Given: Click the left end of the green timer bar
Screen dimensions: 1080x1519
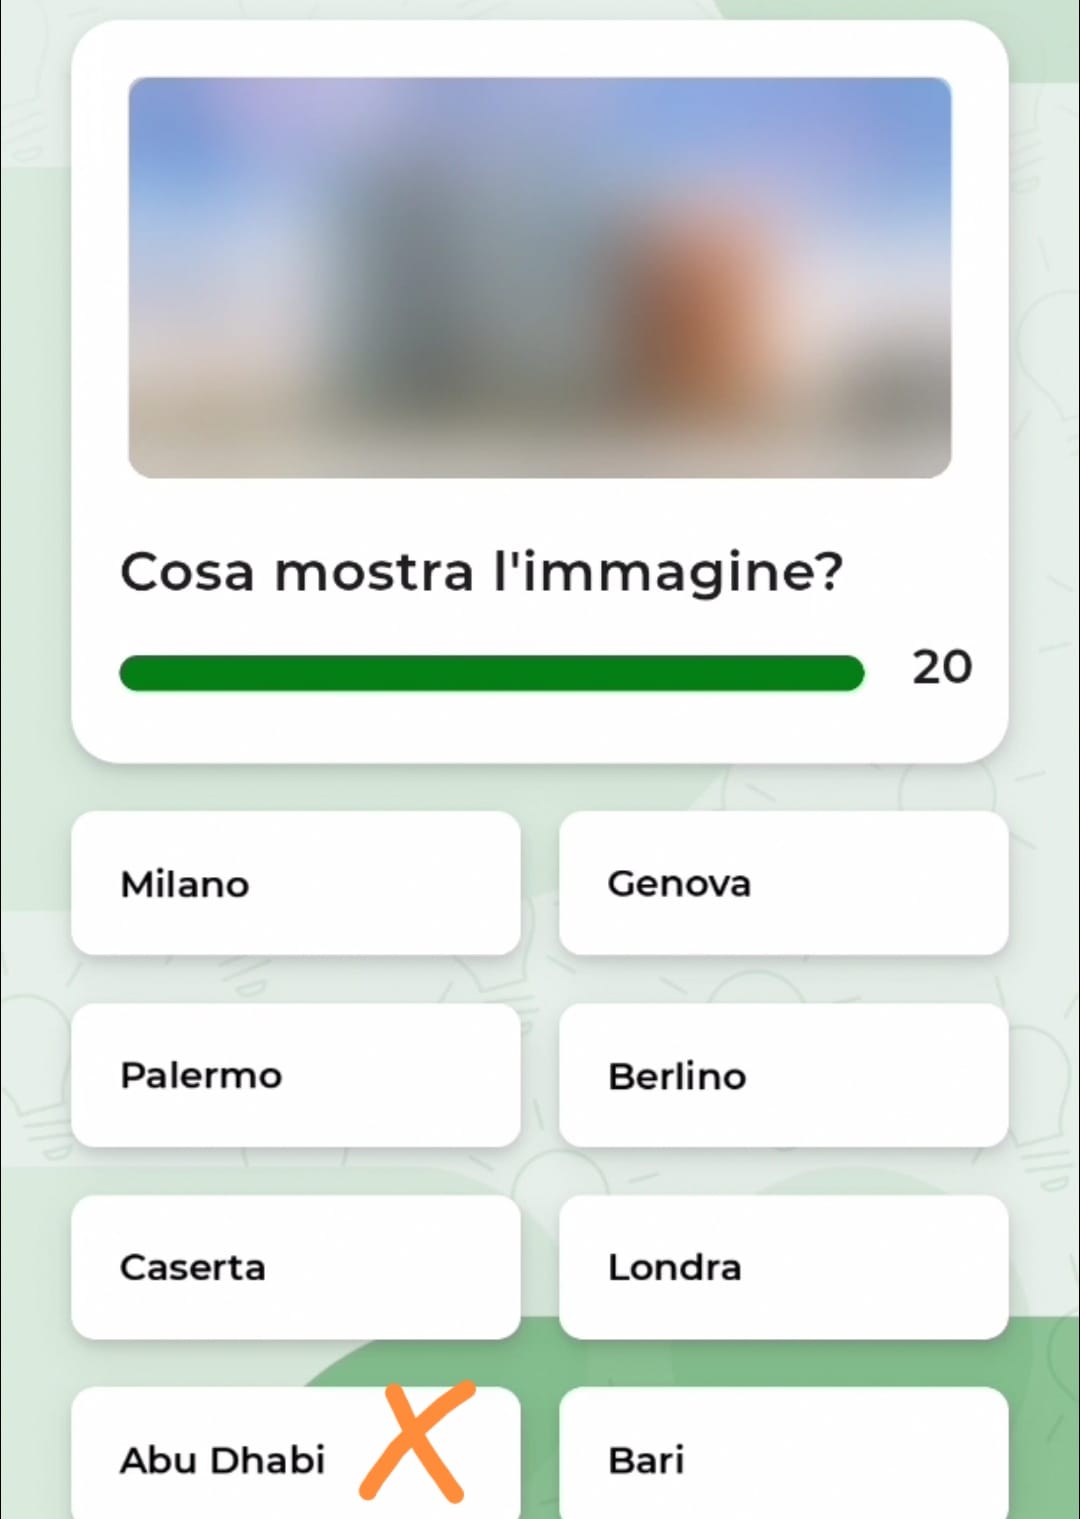Looking at the screenshot, I should pyautogui.click(x=135, y=673).
